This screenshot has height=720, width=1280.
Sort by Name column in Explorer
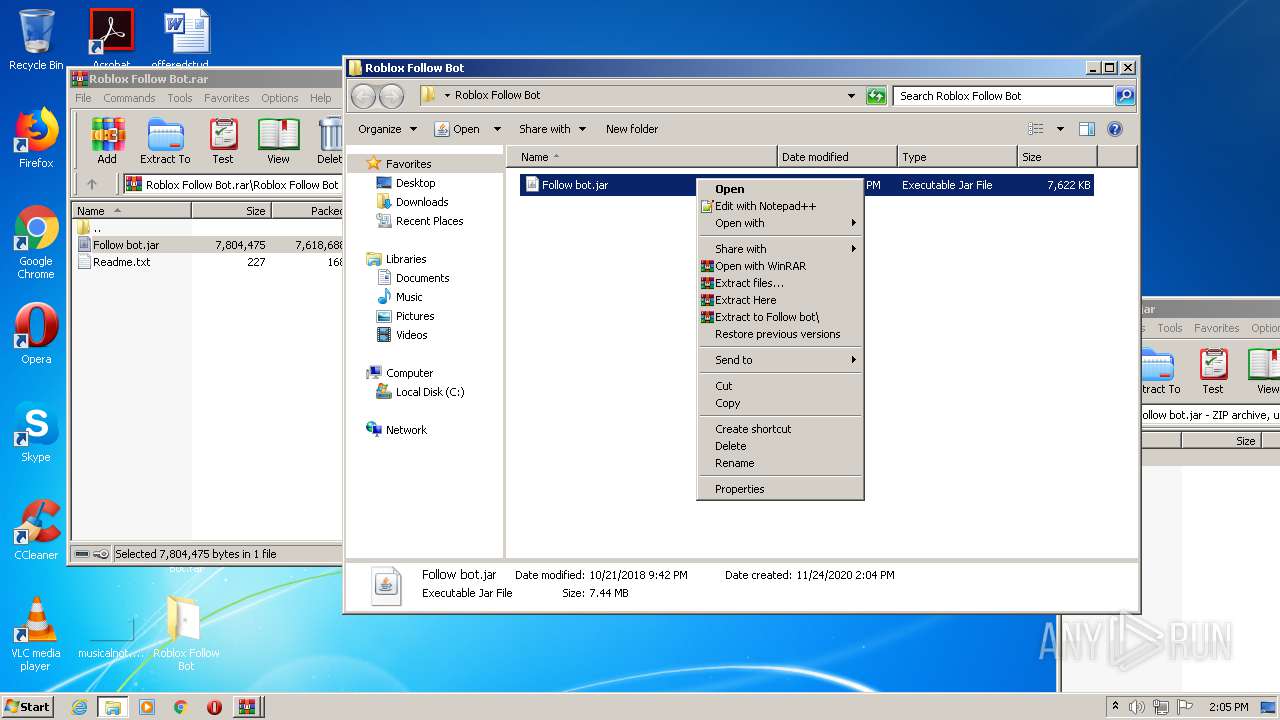tap(642, 157)
